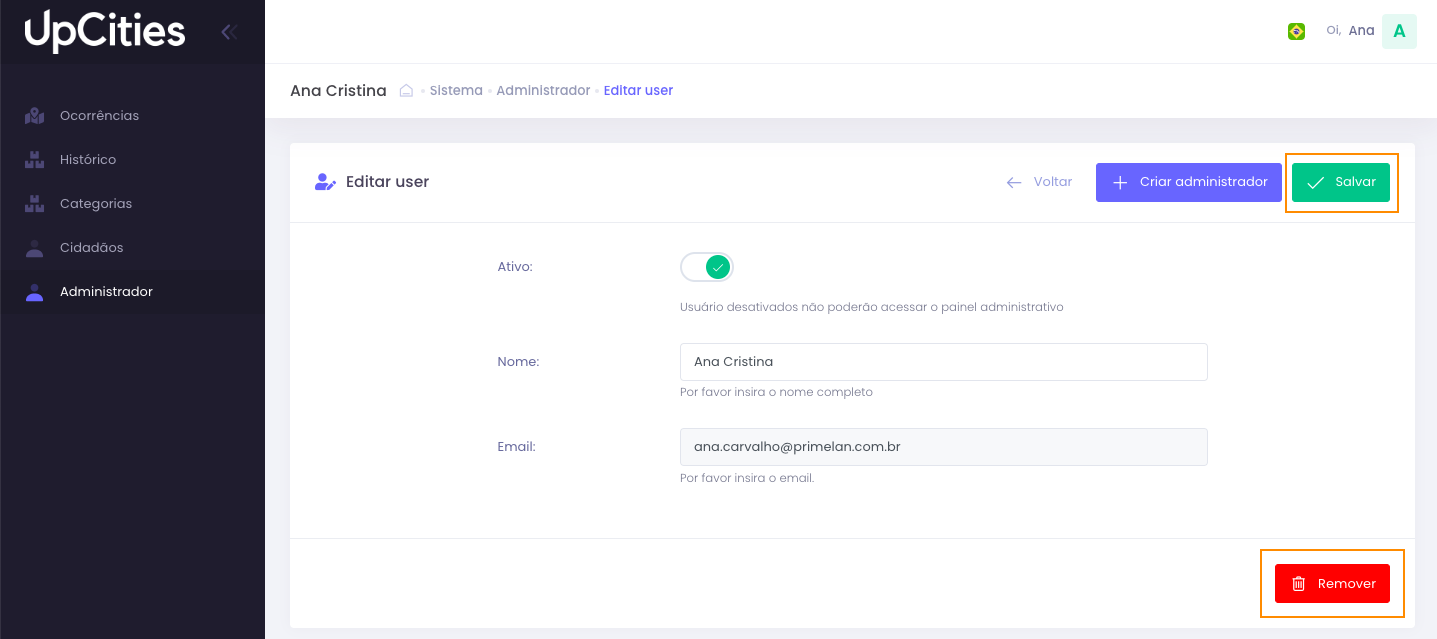Click the UpCities logo
Screen dimensions: 1437x639
[105, 31]
